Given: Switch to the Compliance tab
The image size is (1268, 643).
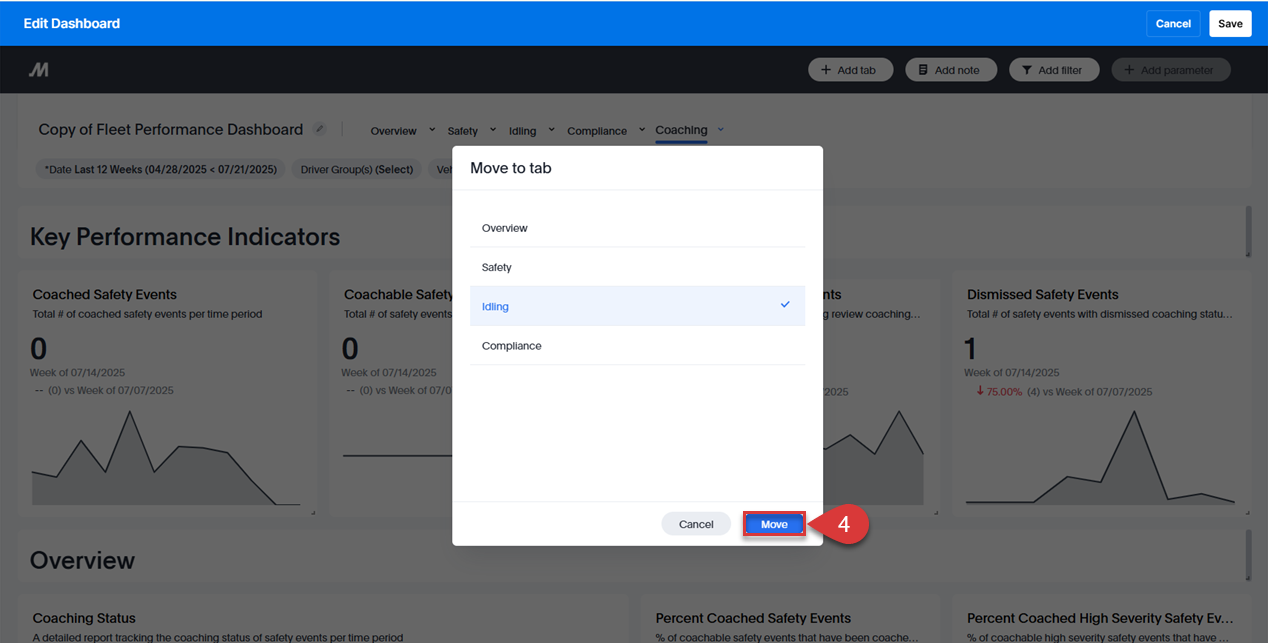Looking at the screenshot, I should pos(597,130).
